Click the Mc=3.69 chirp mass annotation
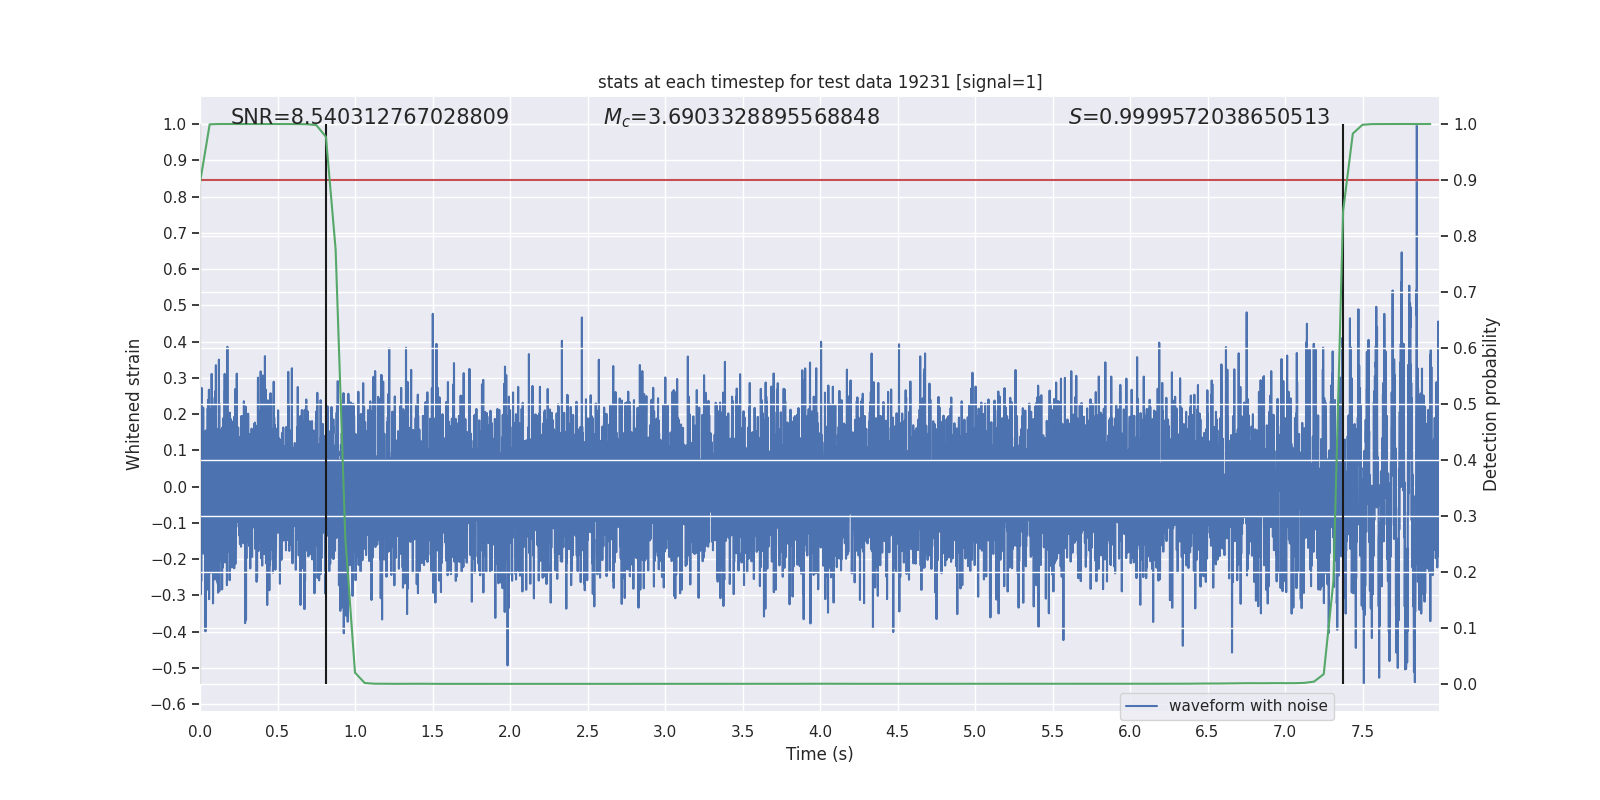The image size is (1600, 800). tap(741, 117)
